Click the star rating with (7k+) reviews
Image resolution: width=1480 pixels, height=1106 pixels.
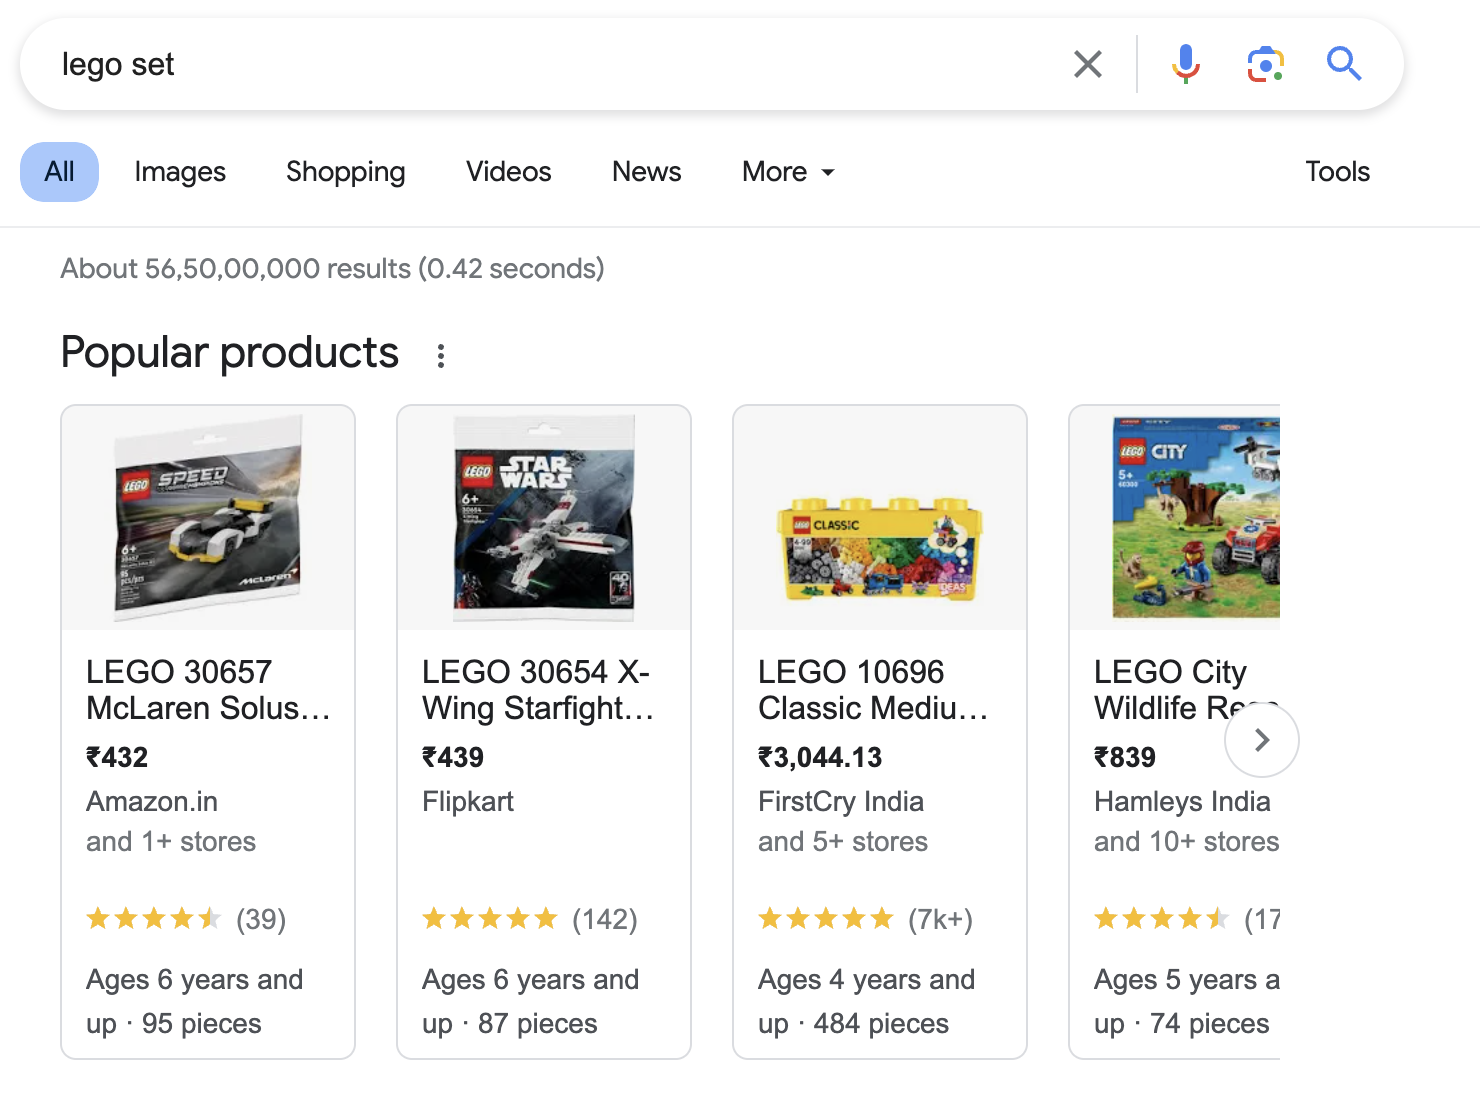click(865, 919)
